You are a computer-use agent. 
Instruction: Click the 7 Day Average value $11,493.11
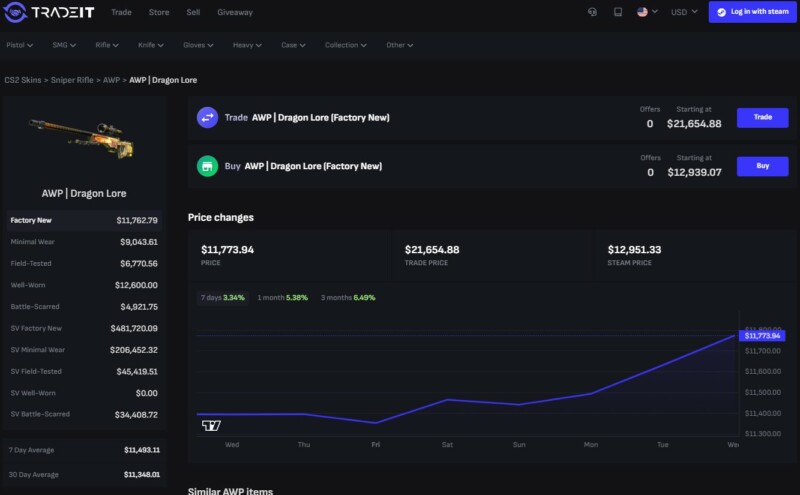(142, 450)
